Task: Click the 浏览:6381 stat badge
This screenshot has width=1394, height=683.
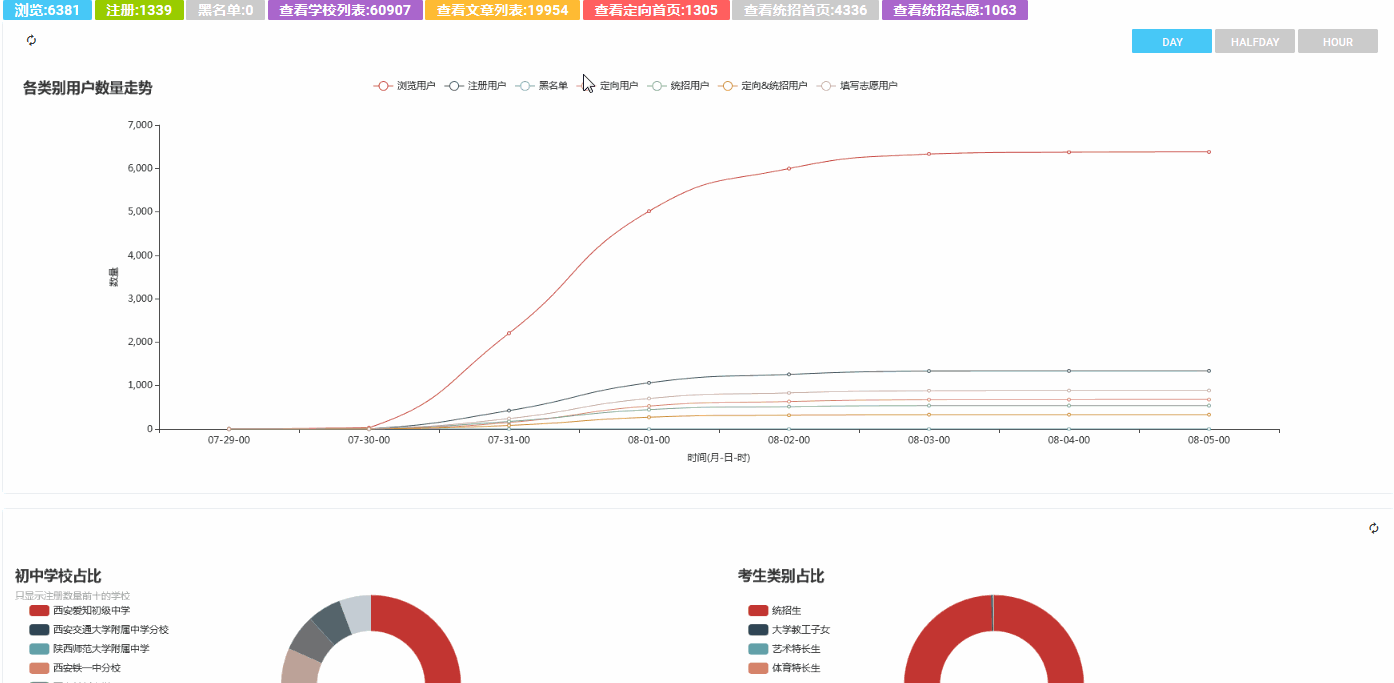Action: tap(47, 10)
